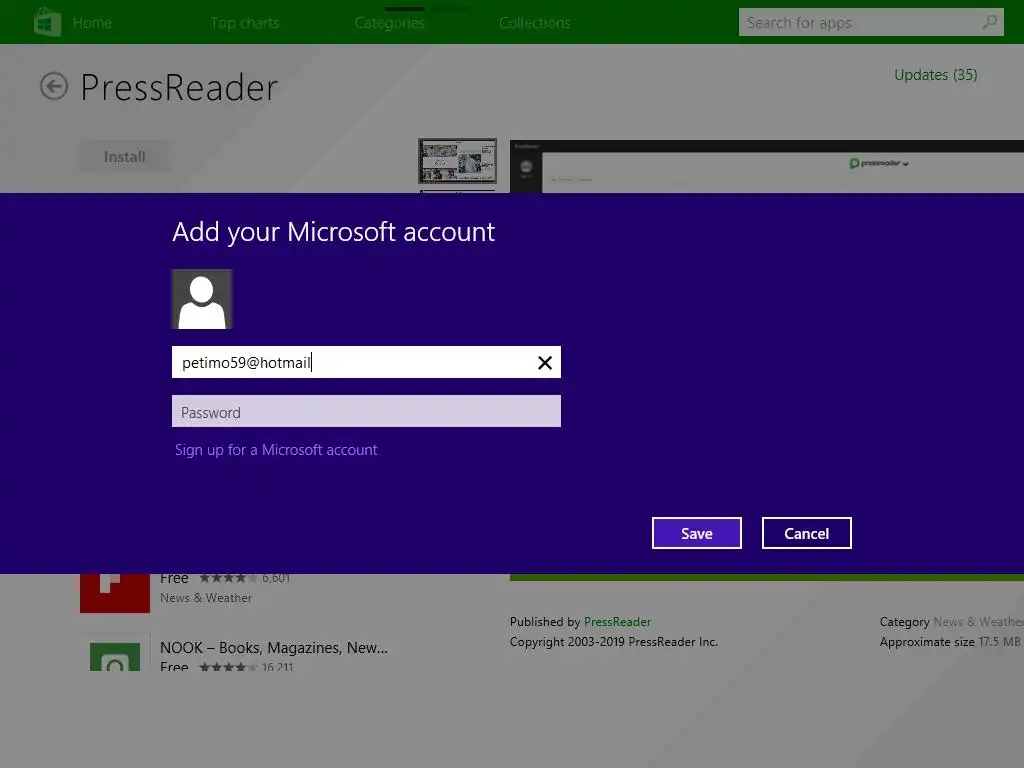Click the Cancel button
Image resolution: width=1024 pixels, height=768 pixels.
point(807,534)
